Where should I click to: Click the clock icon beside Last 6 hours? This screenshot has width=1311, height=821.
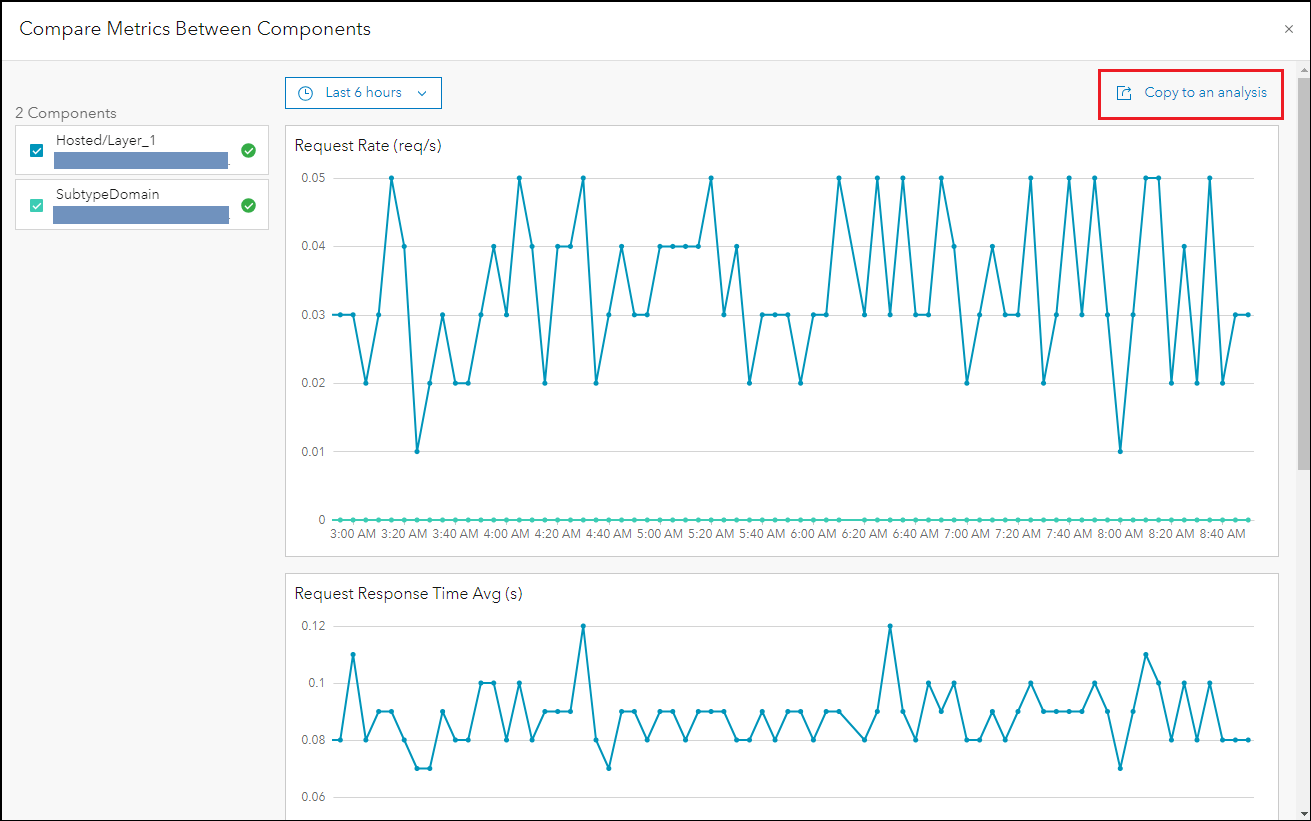coord(306,93)
